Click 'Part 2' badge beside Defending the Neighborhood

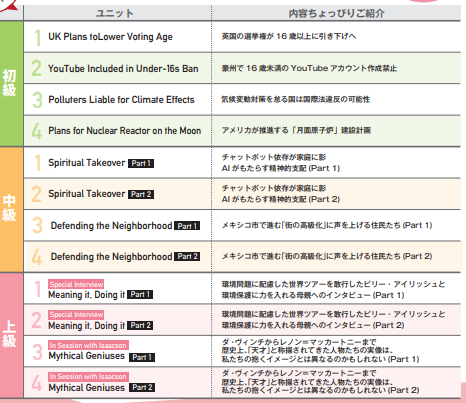[x=187, y=256]
